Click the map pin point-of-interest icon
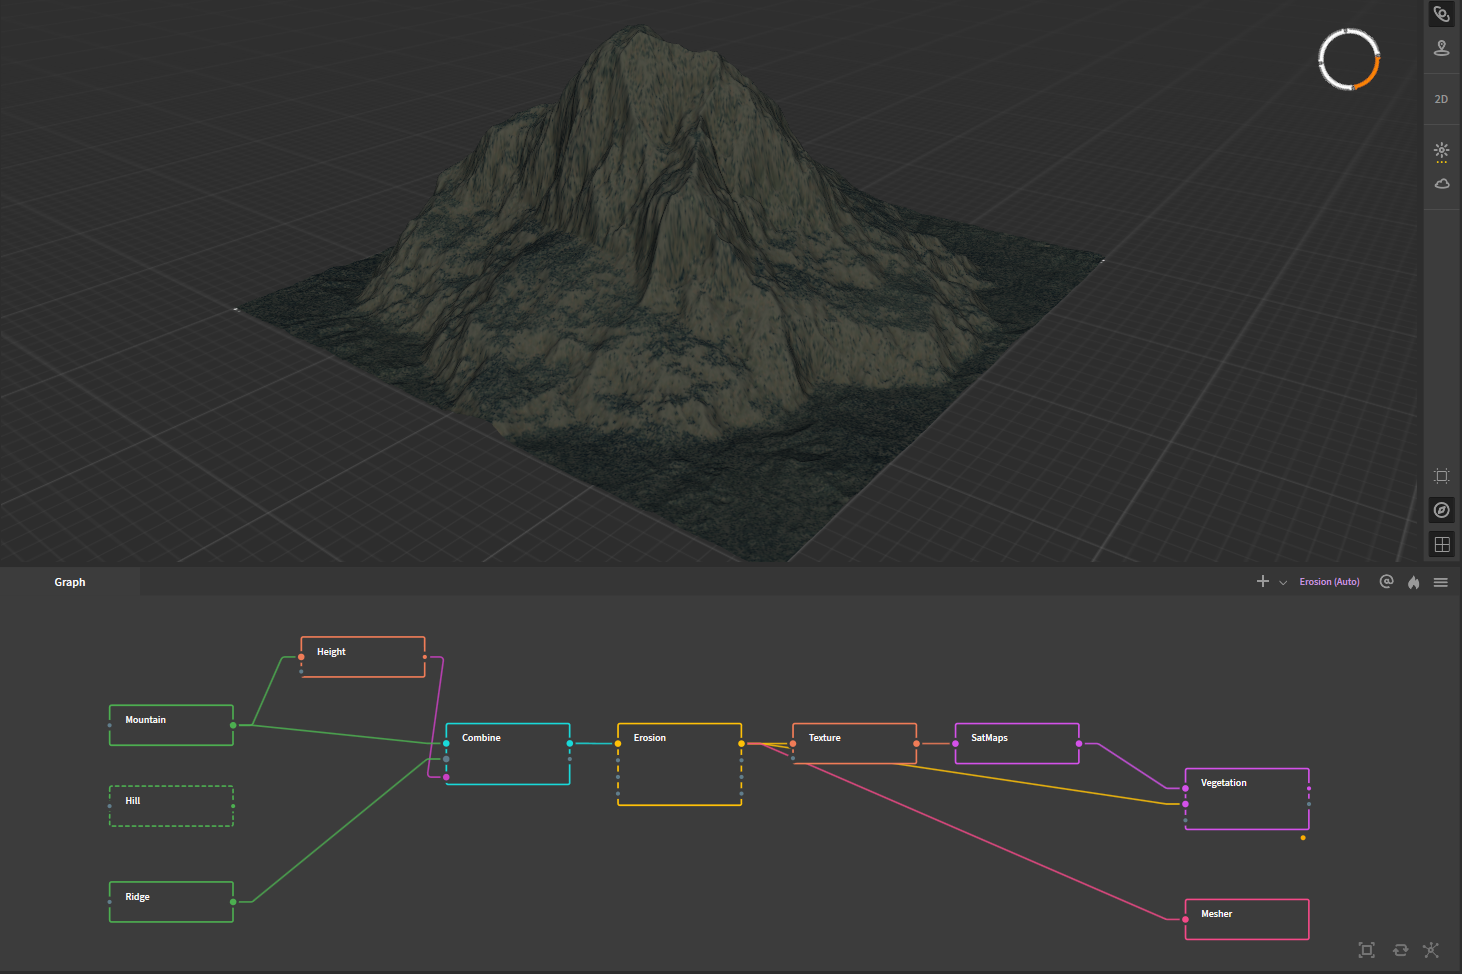1462x974 pixels. click(x=1441, y=48)
